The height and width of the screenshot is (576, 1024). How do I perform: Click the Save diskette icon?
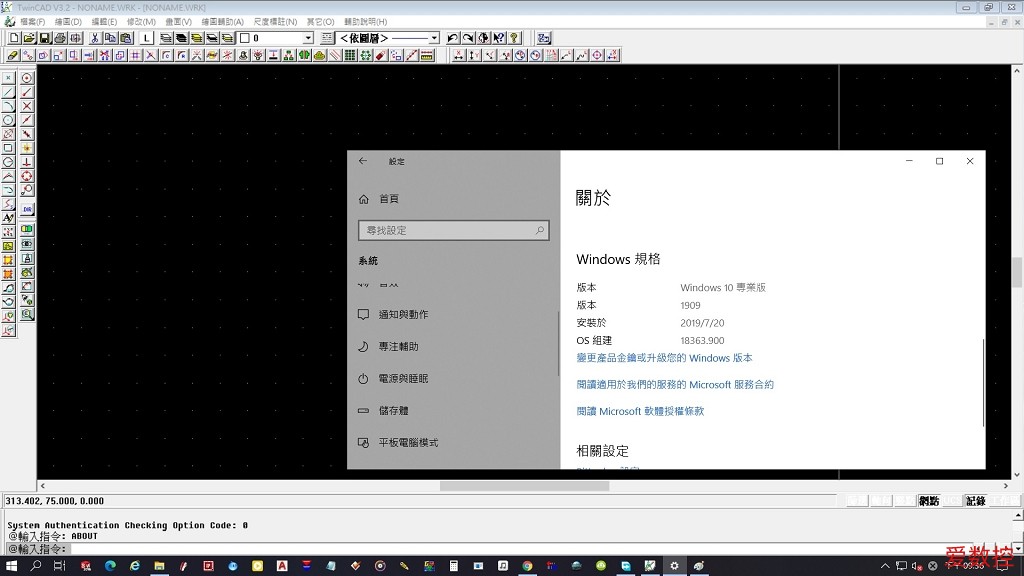[x=45, y=38]
